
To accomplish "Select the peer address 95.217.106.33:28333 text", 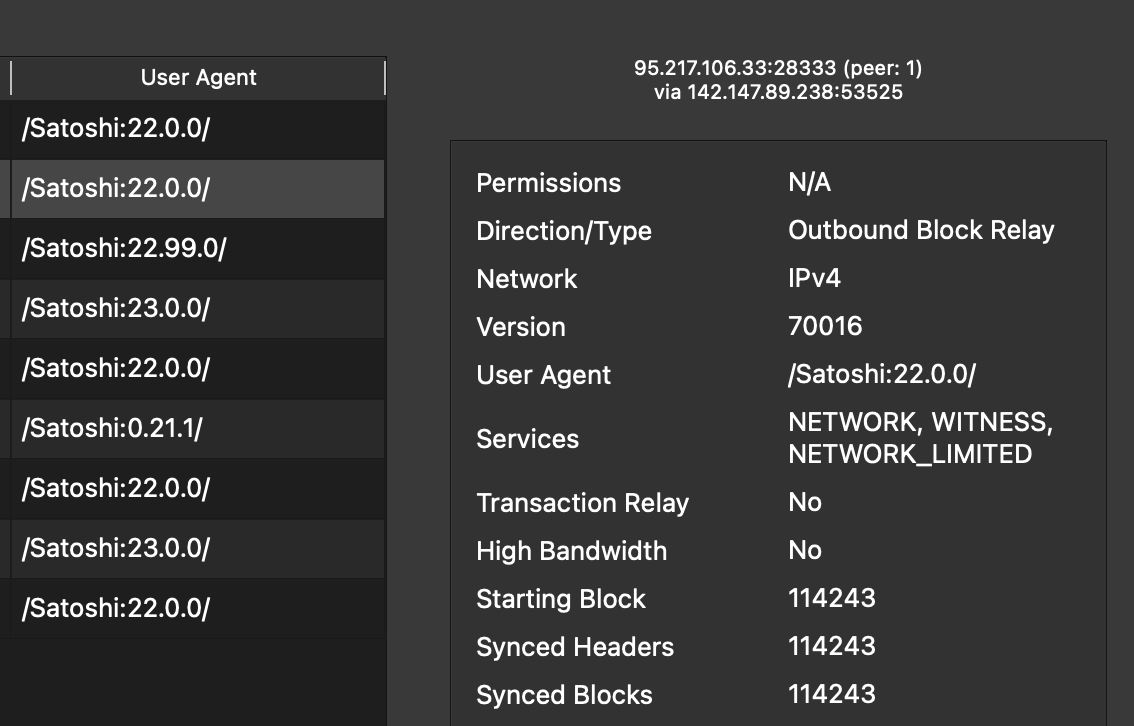I will (778, 68).
